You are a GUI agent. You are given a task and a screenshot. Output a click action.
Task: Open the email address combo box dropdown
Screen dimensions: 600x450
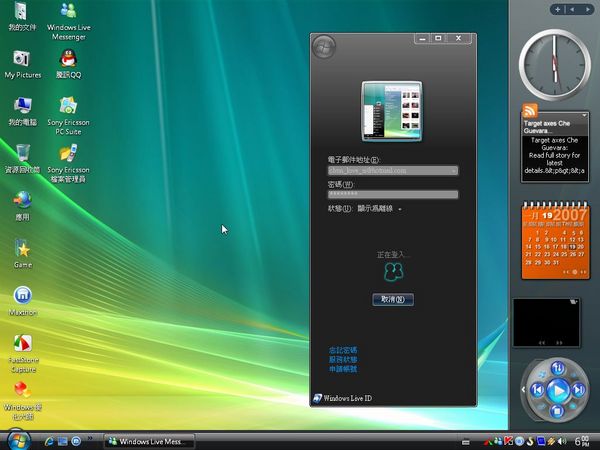click(x=453, y=171)
